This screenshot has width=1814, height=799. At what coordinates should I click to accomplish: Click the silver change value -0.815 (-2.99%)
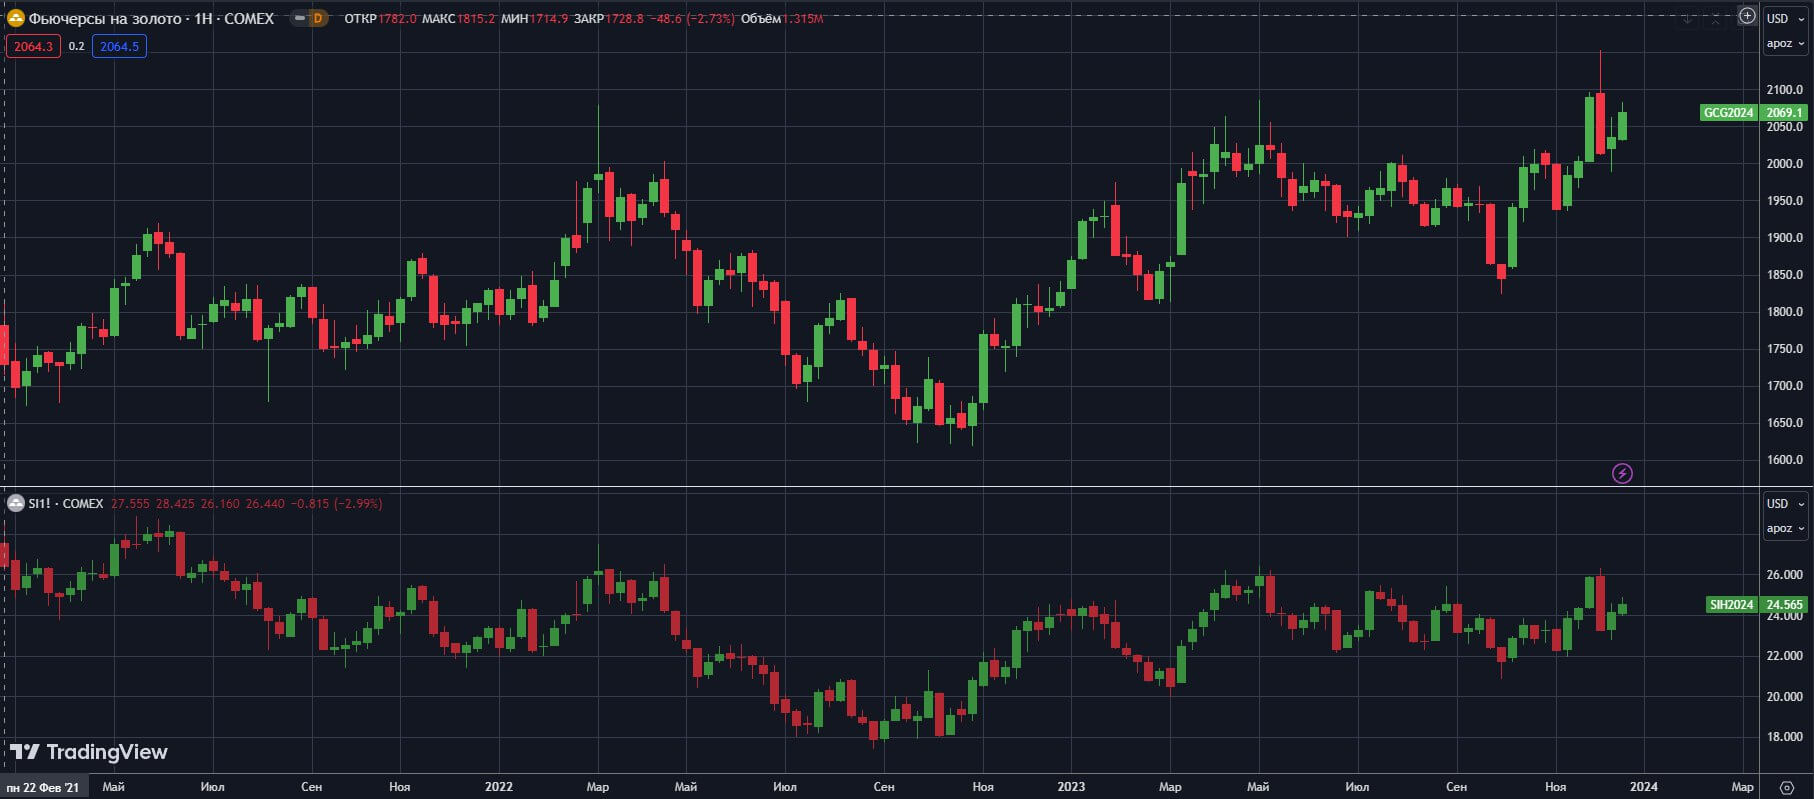[x=337, y=503]
